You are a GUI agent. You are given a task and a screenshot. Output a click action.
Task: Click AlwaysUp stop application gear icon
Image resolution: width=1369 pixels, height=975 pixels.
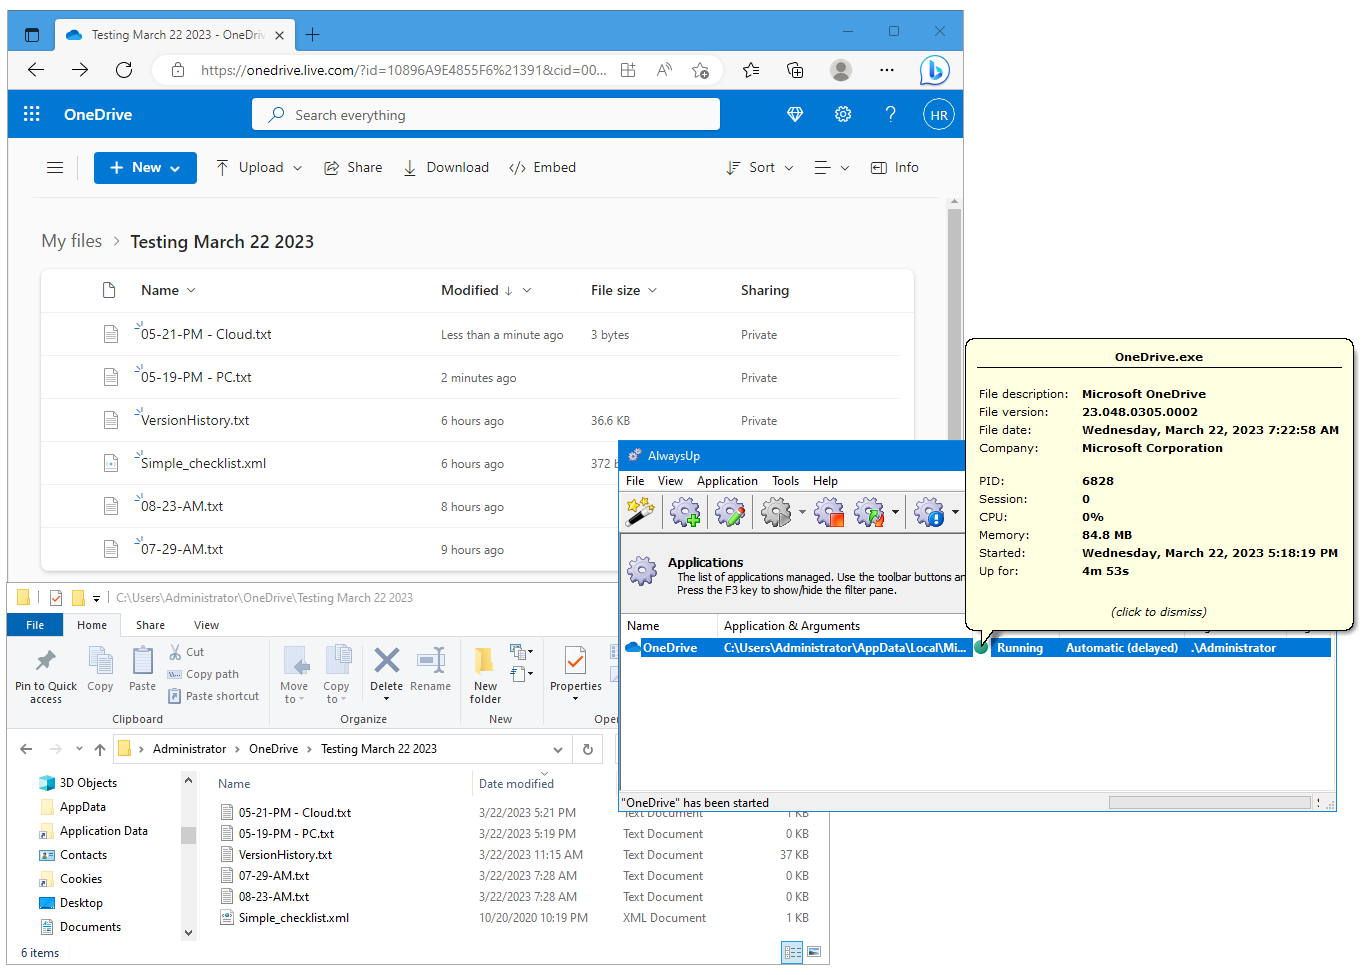click(829, 513)
